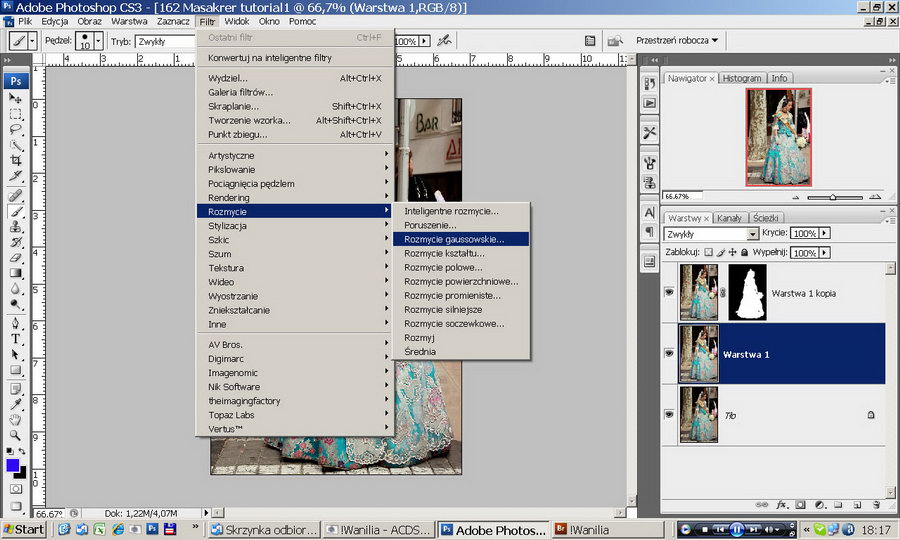The image size is (900, 540).
Task: Click the Windows Start button
Action: coord(23,529)
